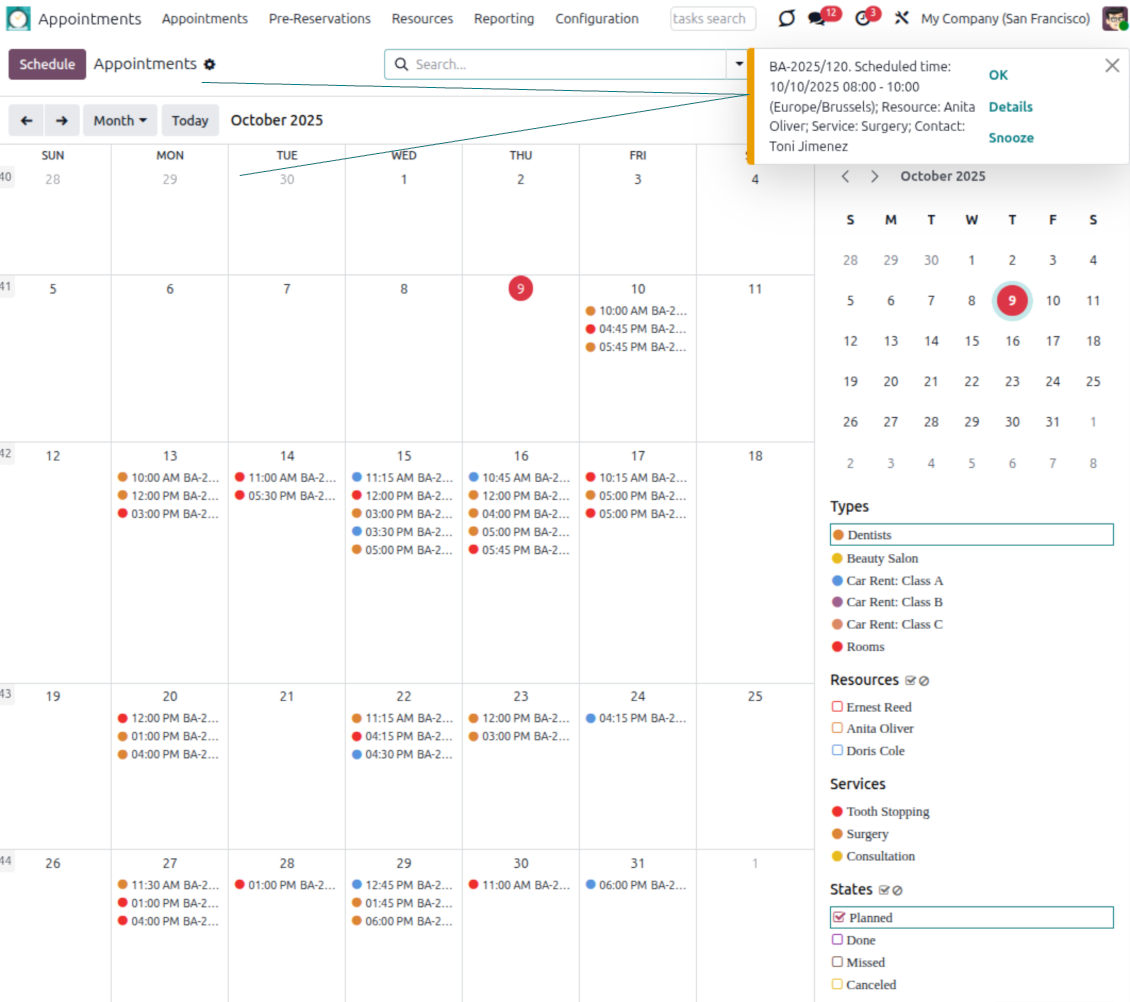This screenshot has height=1002, width=1130.
Task: Click the Schedule button
Action: pos(47,64)
